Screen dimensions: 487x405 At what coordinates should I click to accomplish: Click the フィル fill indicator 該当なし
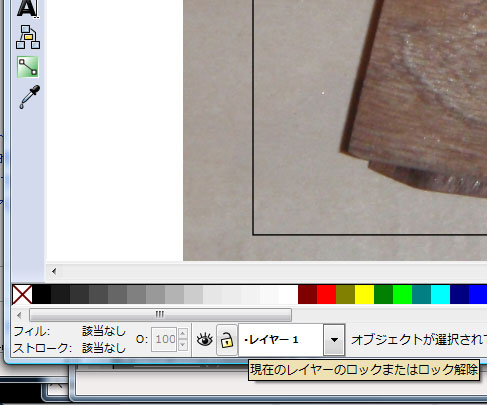104,331
